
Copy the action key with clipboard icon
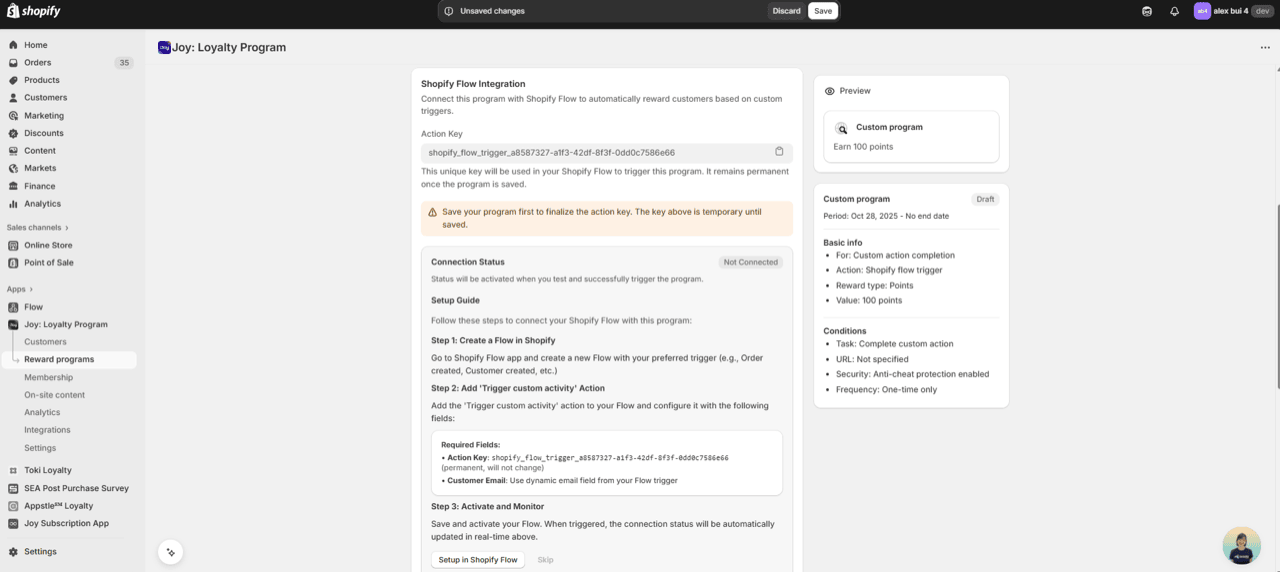(779, 152)
